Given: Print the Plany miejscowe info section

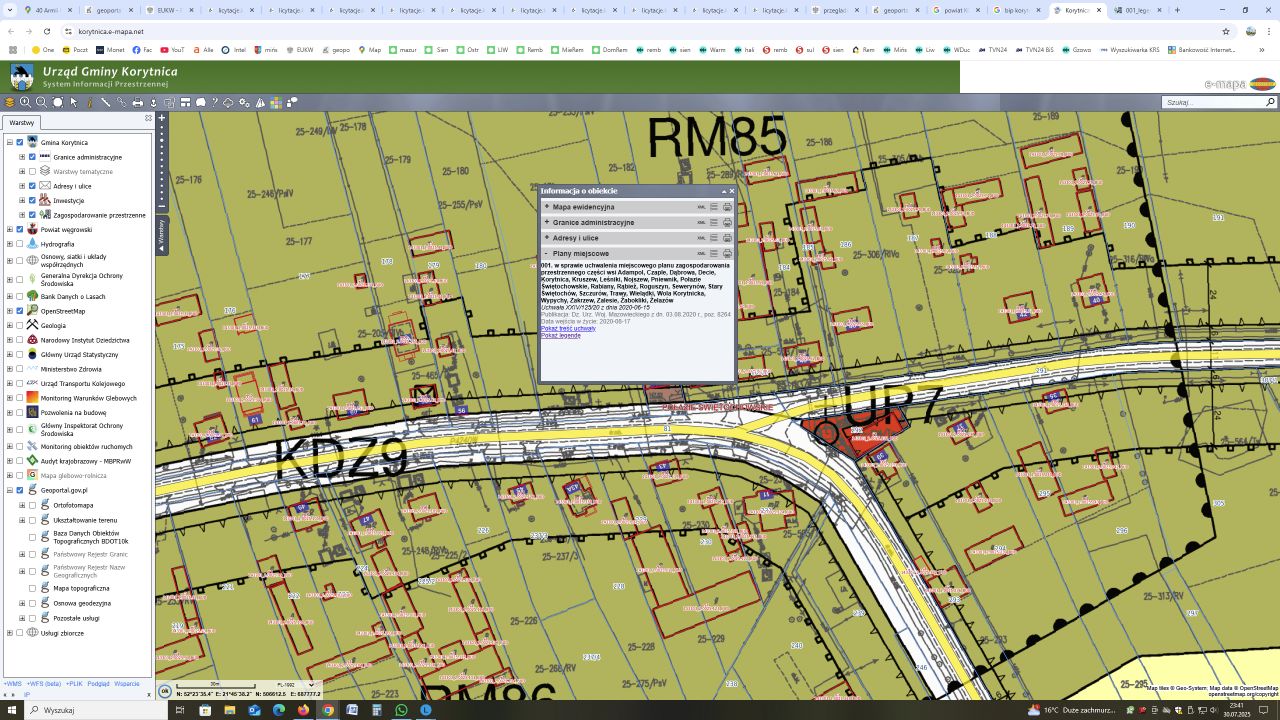Looking at the screenshot, I should [727, 254].
